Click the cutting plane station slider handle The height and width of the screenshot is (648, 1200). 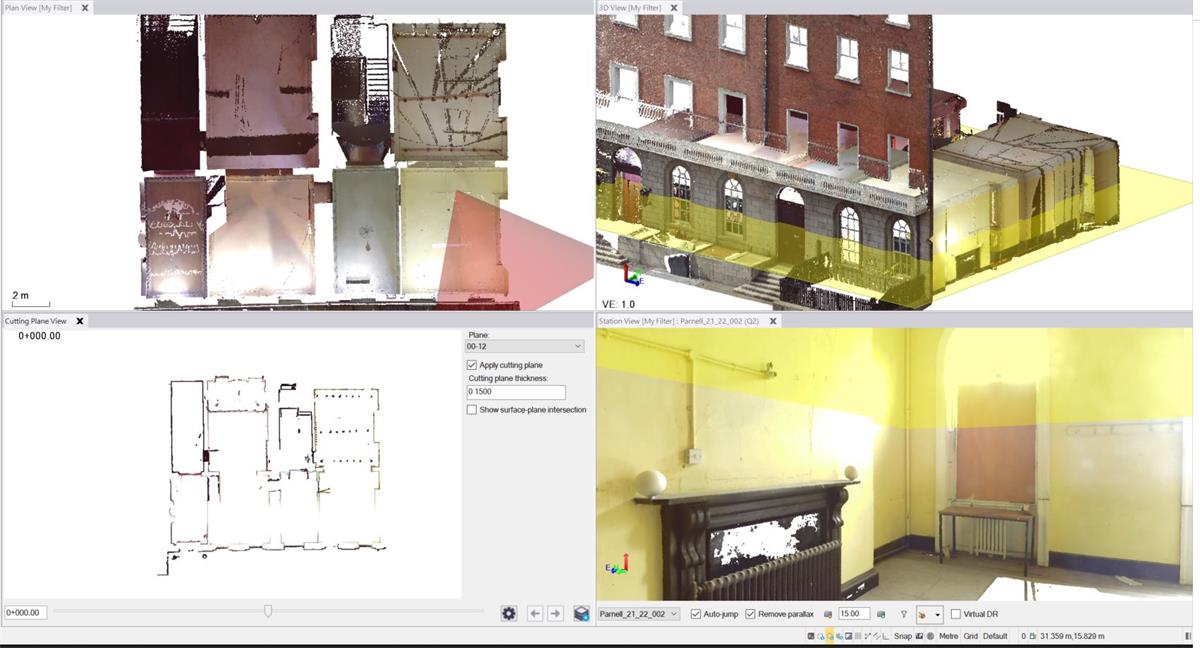(x=267, y=611)
